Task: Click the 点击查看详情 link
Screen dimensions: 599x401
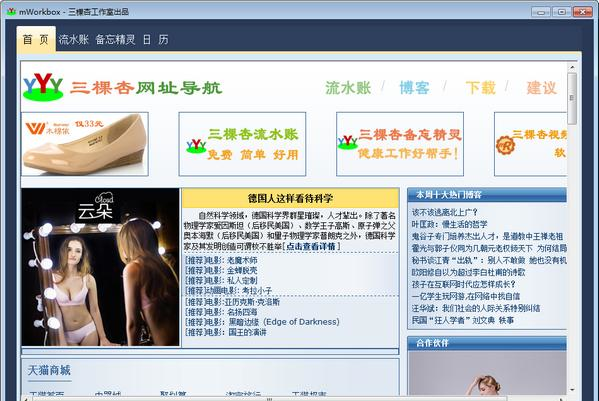Action: point(311,246)
